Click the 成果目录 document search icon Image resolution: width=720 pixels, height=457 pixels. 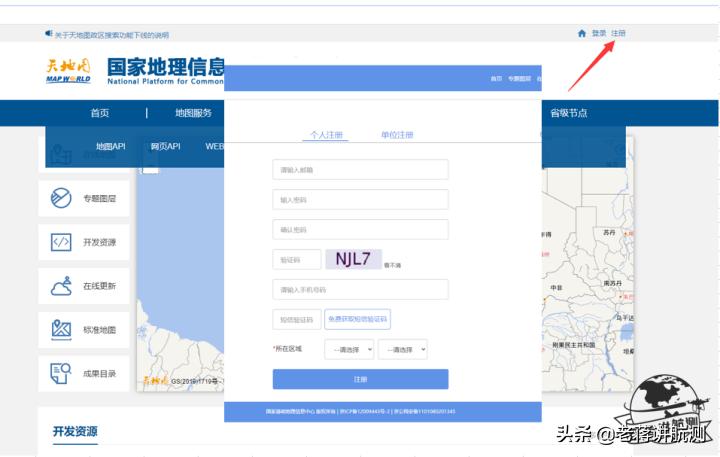[61, 373]
